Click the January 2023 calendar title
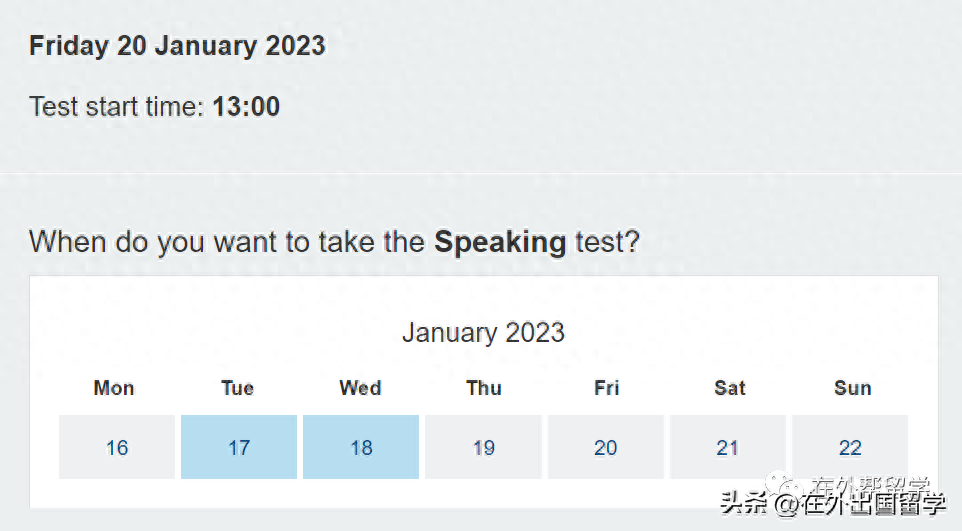Viewport: 962px width, 531px height. click(x=483, y=333)
